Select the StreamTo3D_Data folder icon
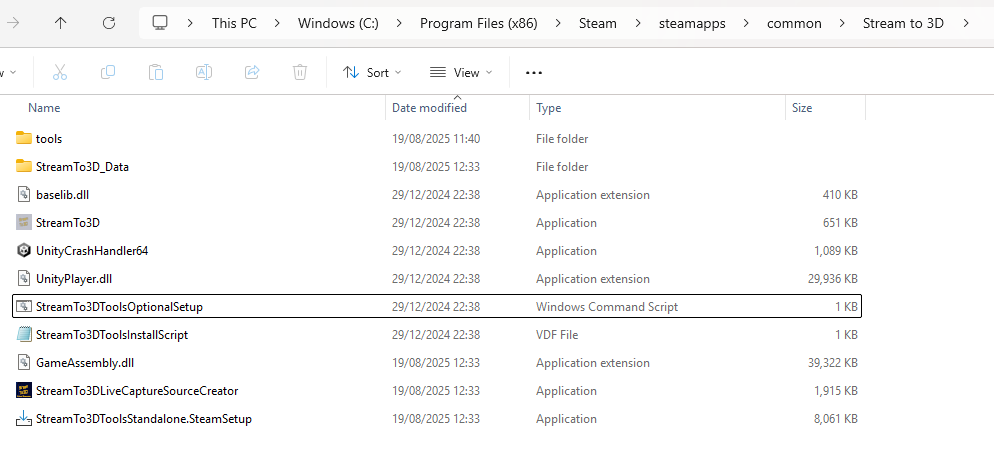Image resolution: width=994 pixels, height=458 pixels. tap(24, 166)
